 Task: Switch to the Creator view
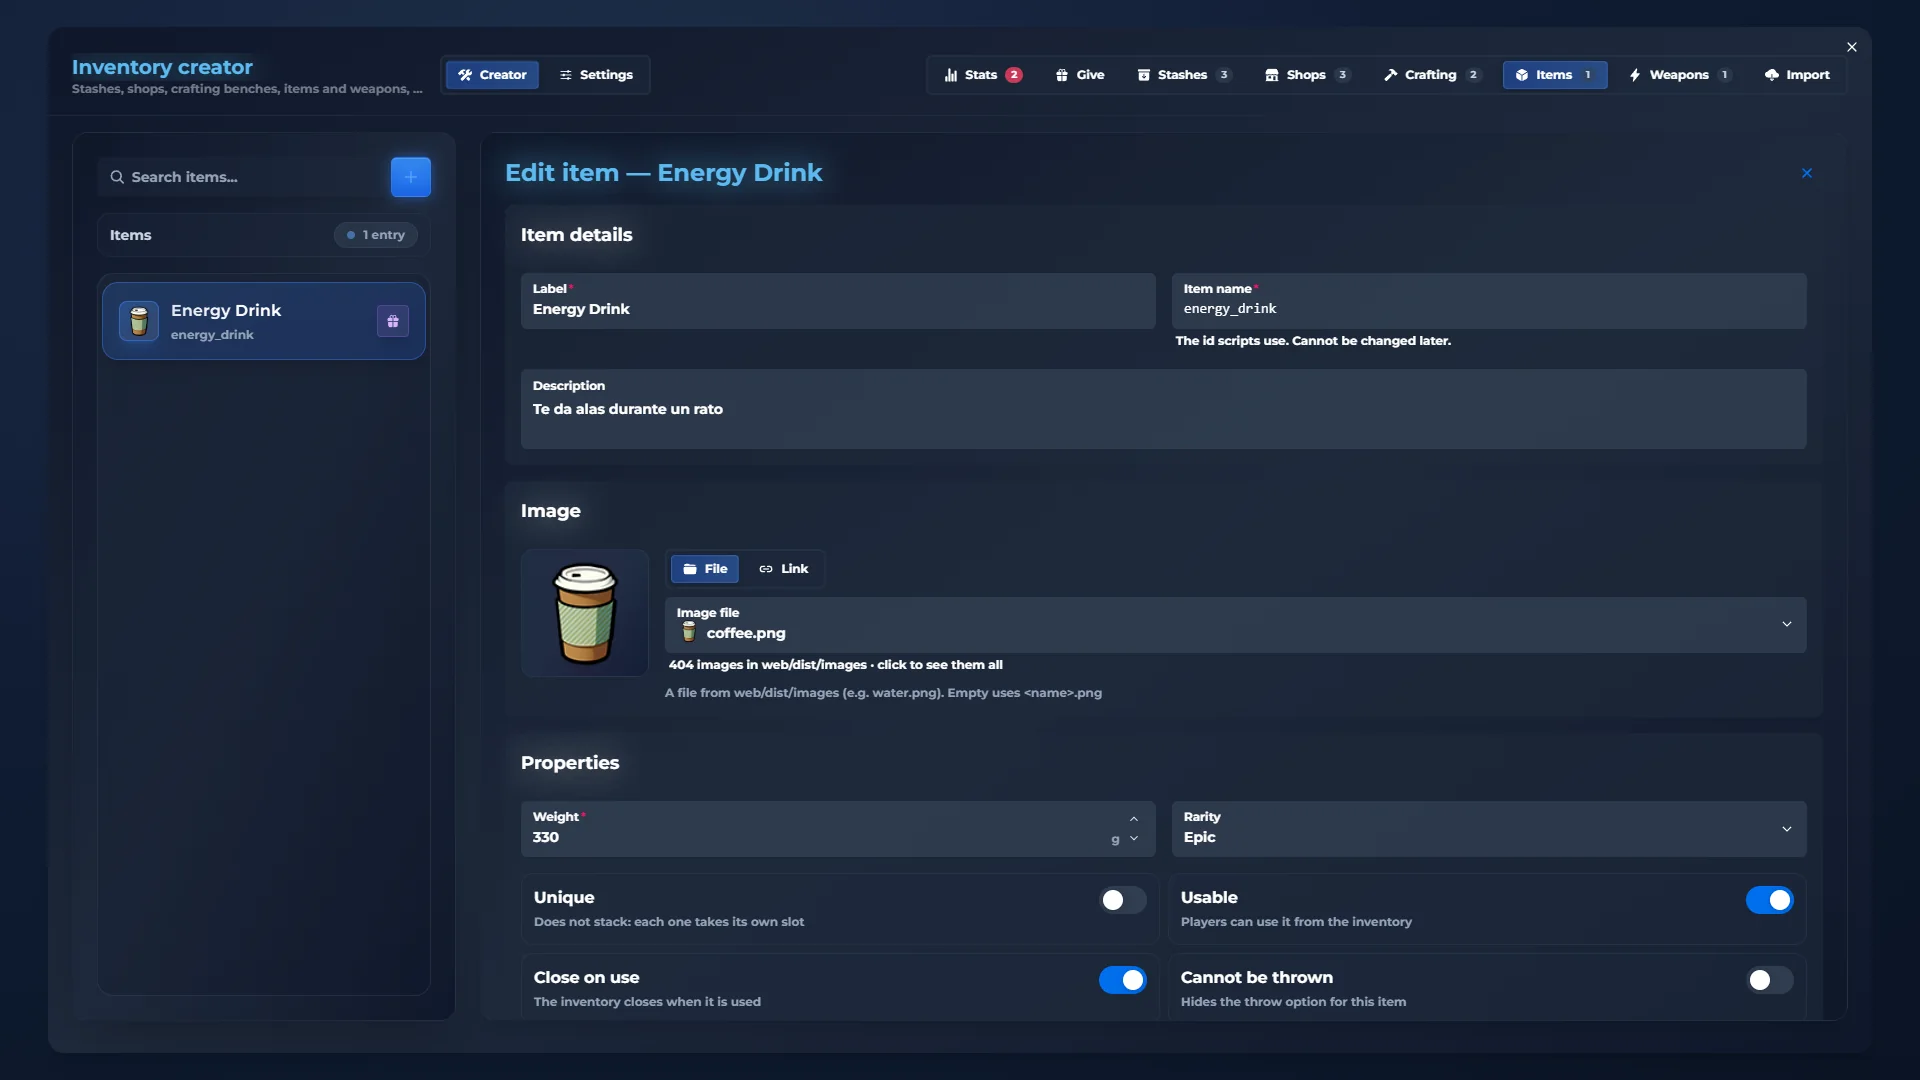click(x=492, y=75)
